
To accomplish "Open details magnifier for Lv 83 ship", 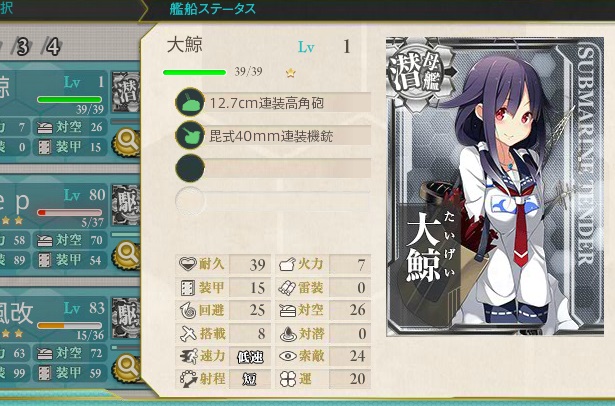I will pyautogui.click(x=126, y=368).
